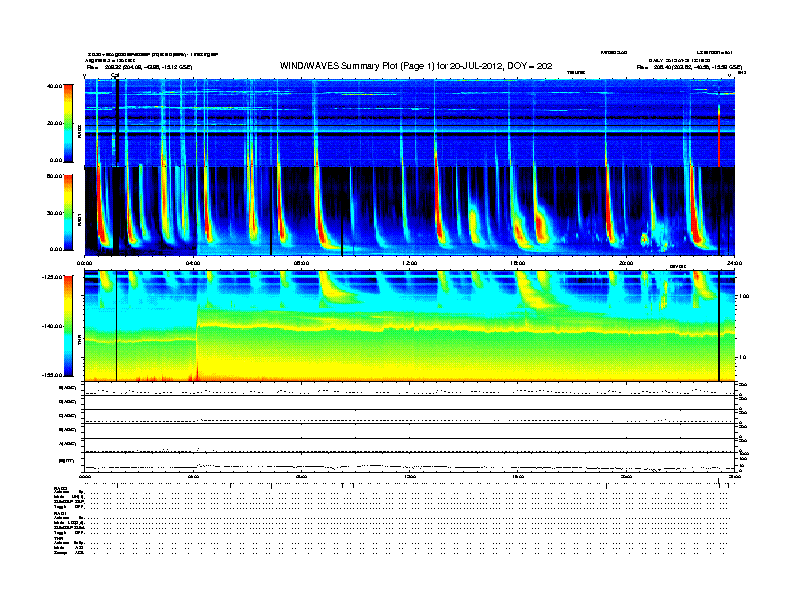The image size is (792, 612).
Task: Click the 16:00 time label under RAD1 spectrogram
Action: [518, 263]
